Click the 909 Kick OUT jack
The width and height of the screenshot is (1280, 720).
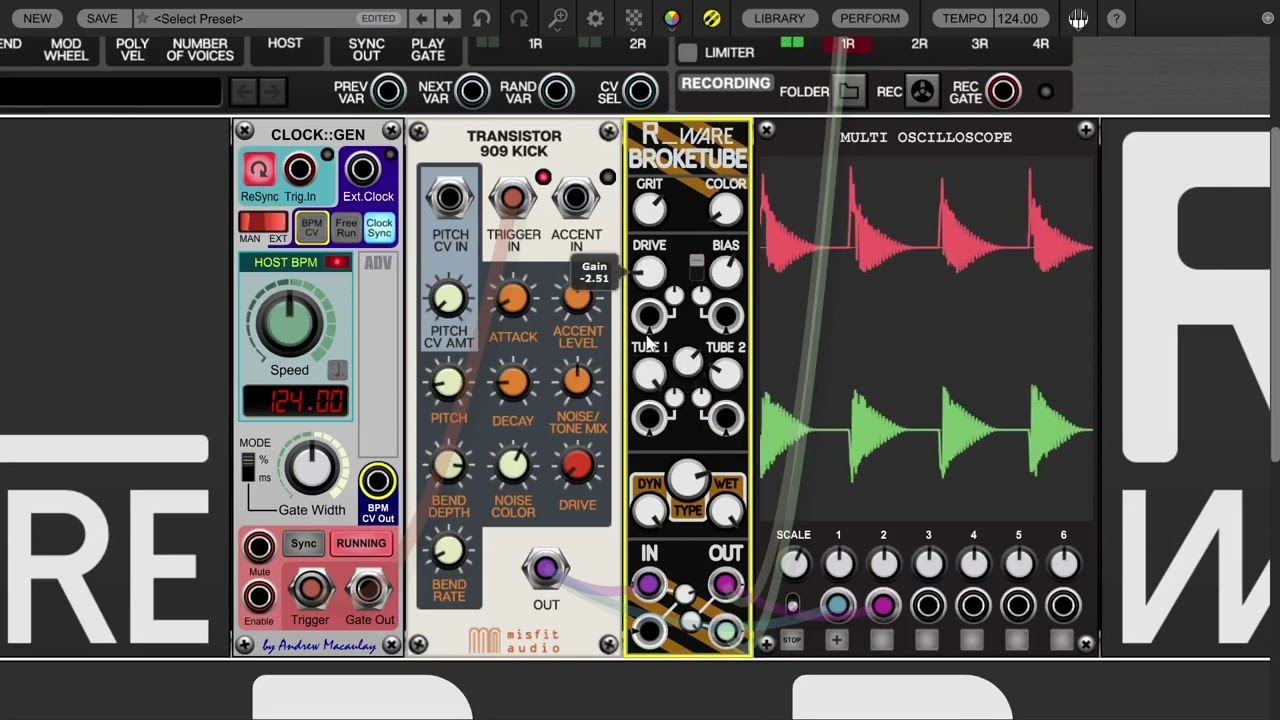coord(545,570)
